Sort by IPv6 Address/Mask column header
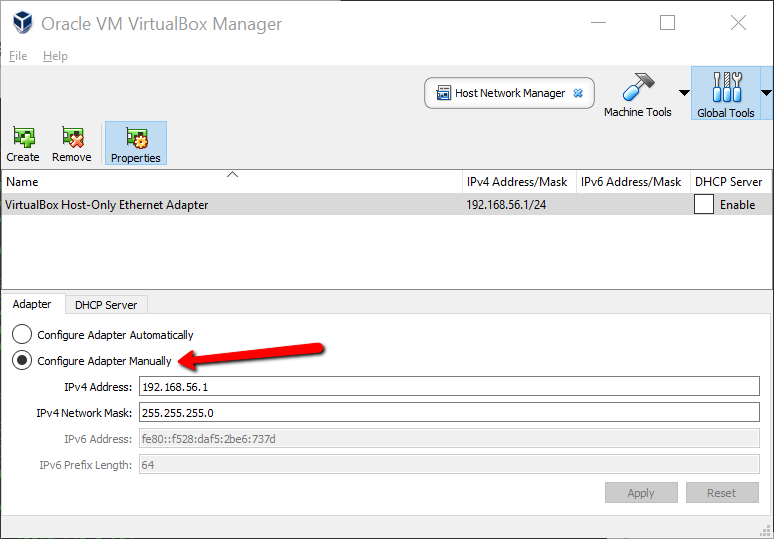Viewport: 774px width, 539px height. tap(633, 182)
